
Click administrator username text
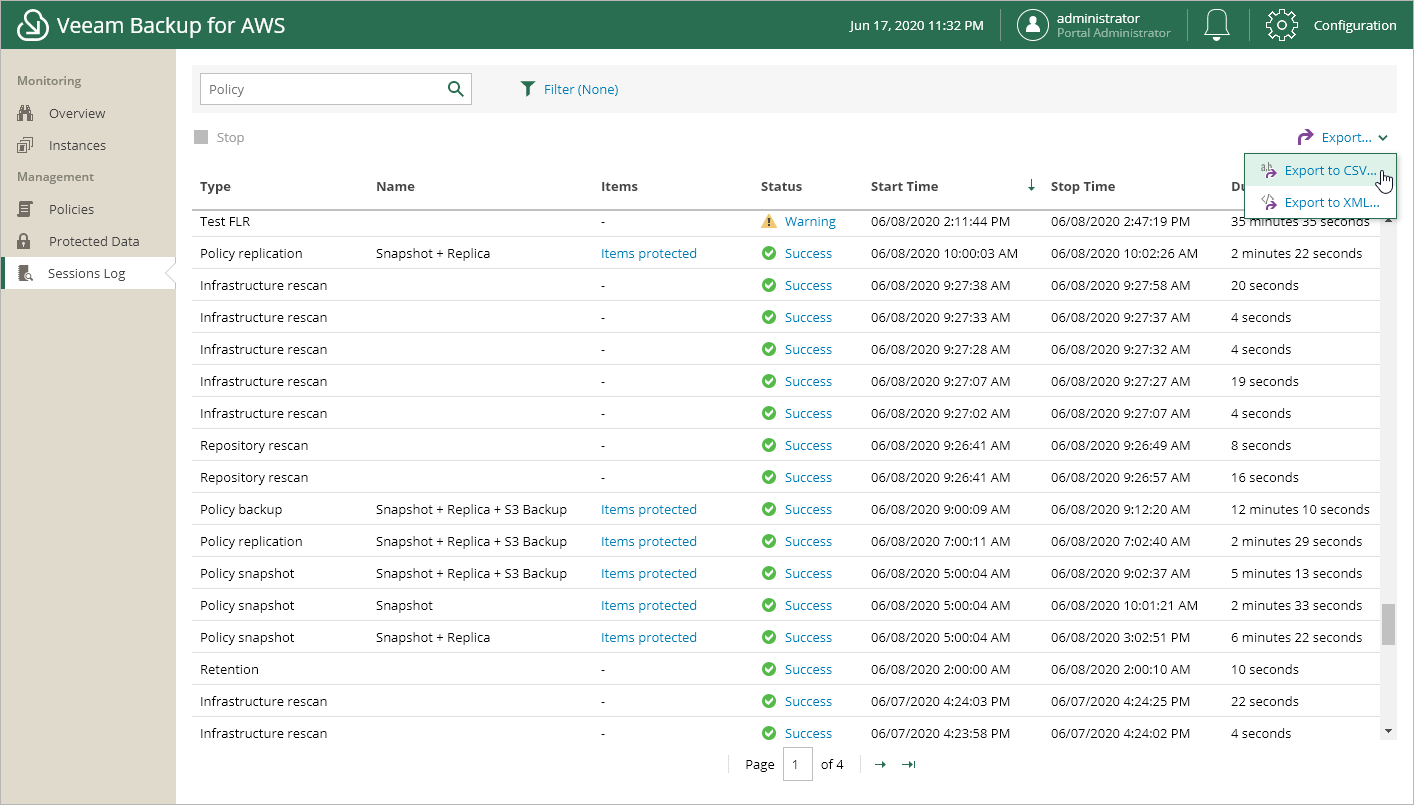pos(1098,18)
